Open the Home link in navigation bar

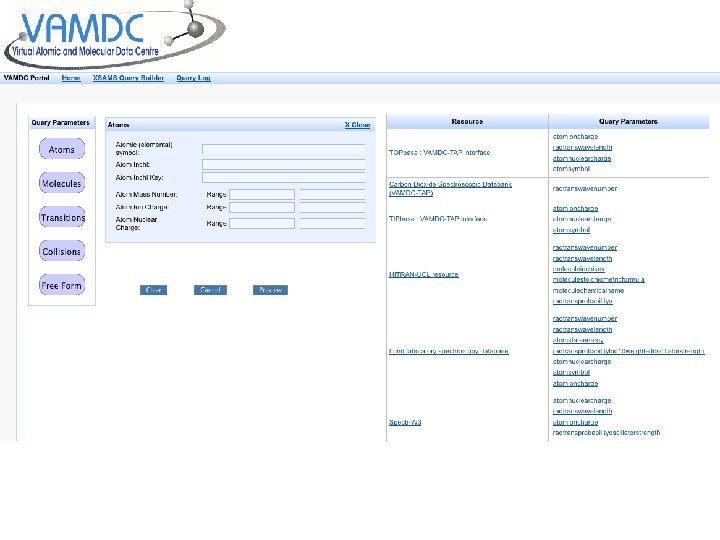coord(71,78)
